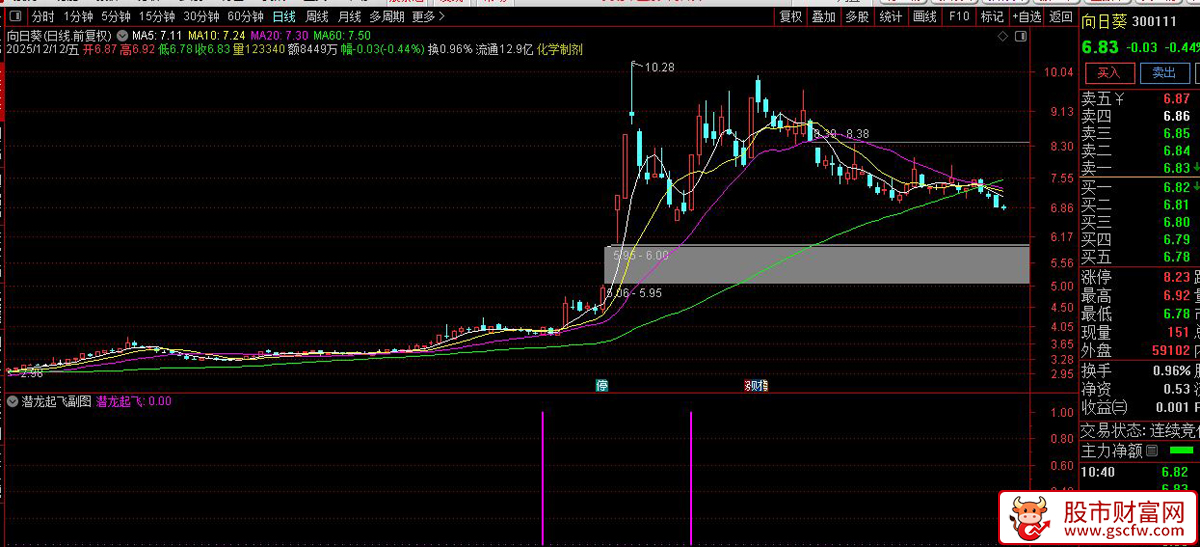Click the 收益(三) label icon
Viewport: 1200px width, 547px height.
click(x=1104, y=408)
